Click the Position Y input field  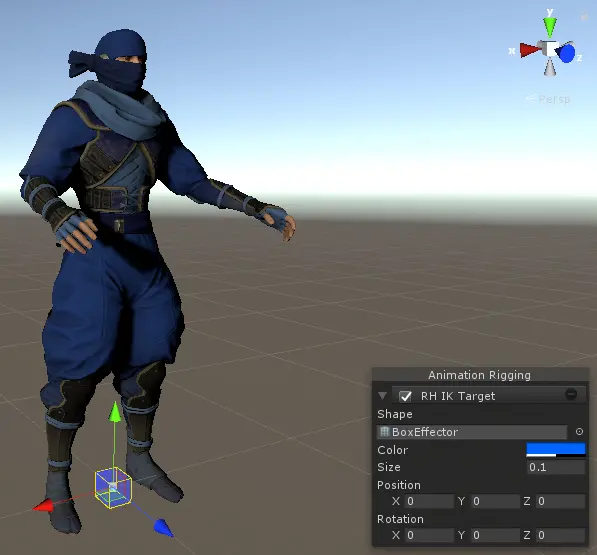[495, 501]
